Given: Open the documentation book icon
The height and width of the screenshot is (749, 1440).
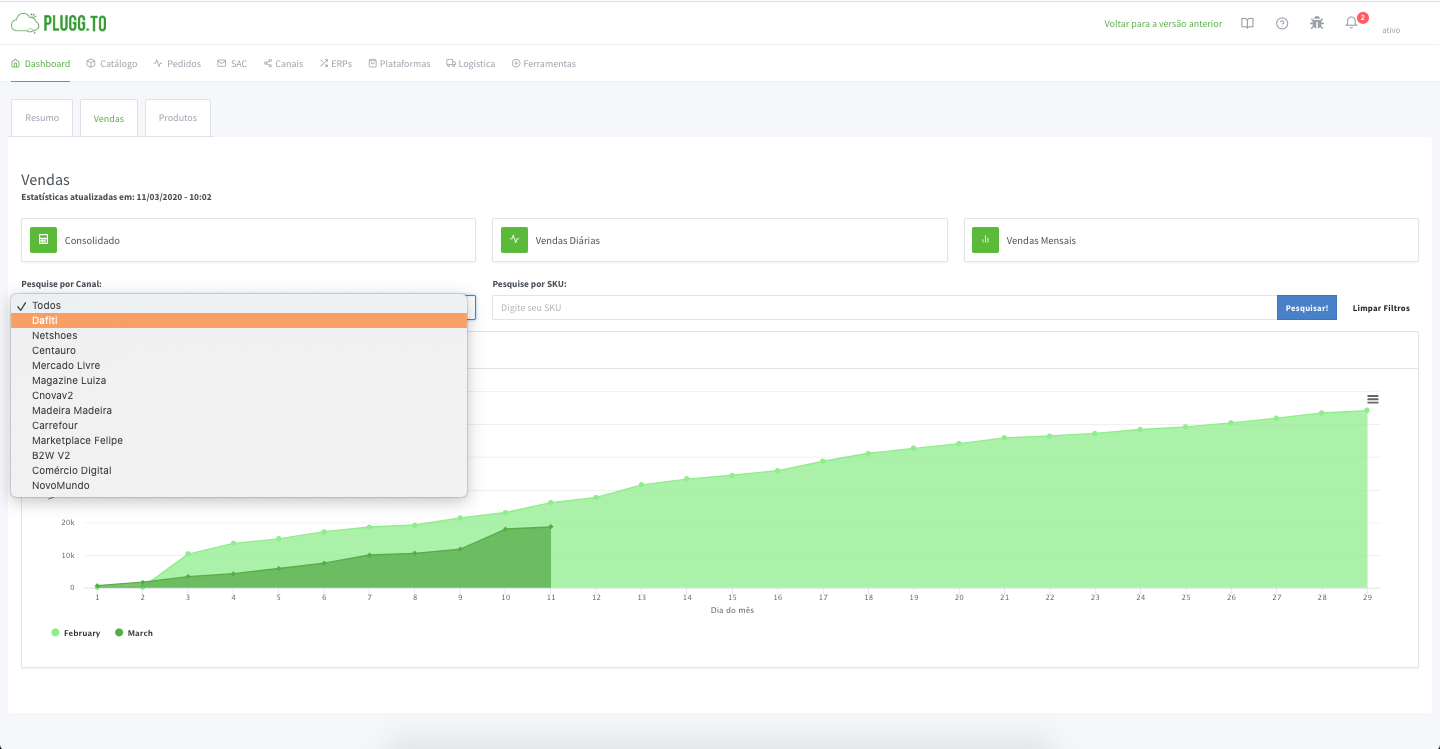Looking at the screenshot, I should (x=1247, y=22).
